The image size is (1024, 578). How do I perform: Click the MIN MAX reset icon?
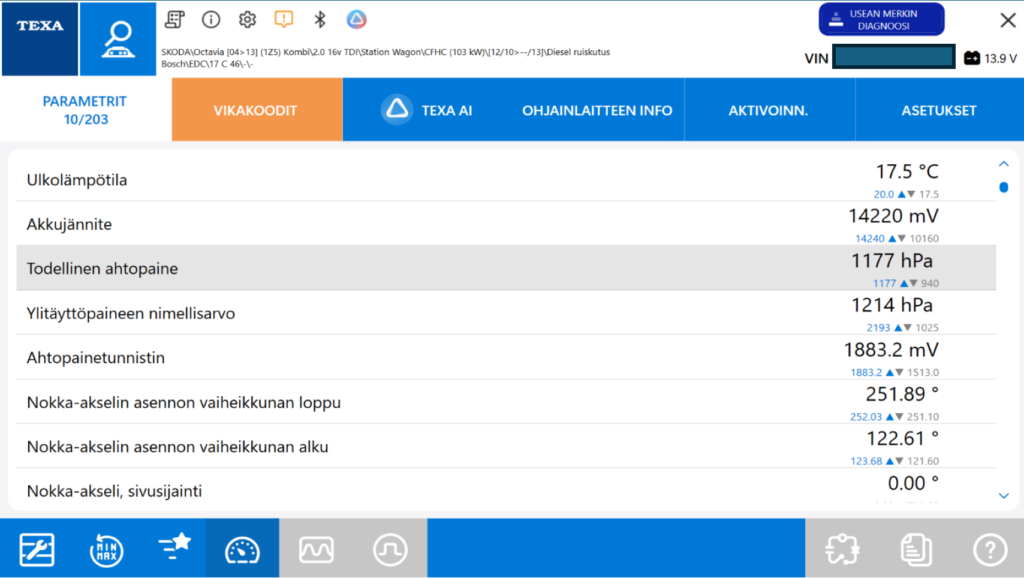pyautogui.click(x=106, y=549)
